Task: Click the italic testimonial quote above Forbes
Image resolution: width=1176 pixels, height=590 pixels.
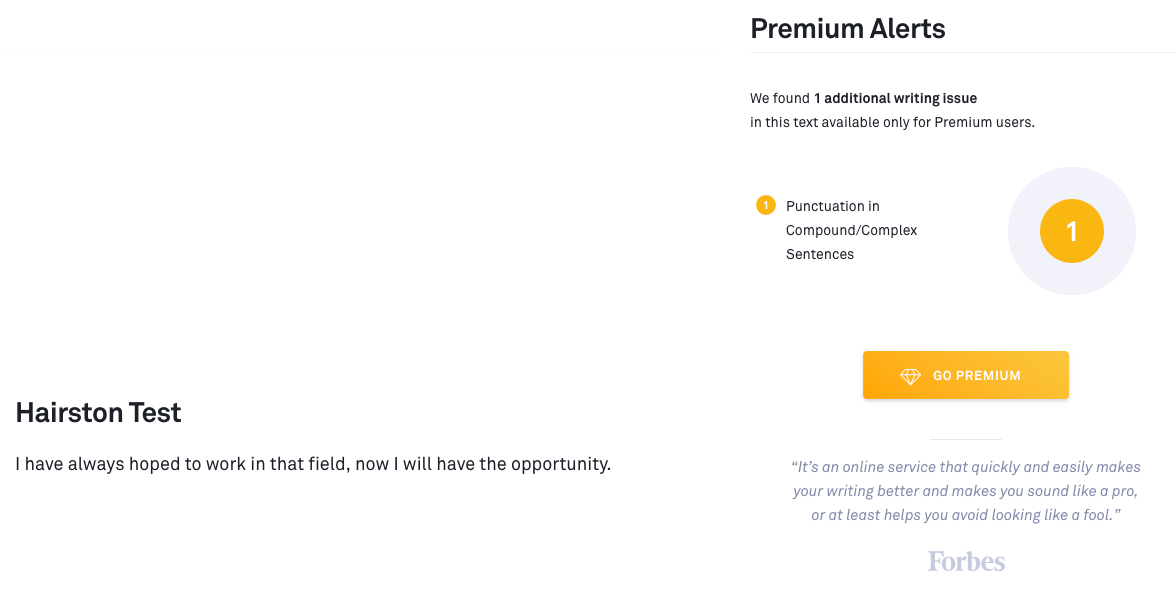Action: pyautogui.click(x=965, y=491)
